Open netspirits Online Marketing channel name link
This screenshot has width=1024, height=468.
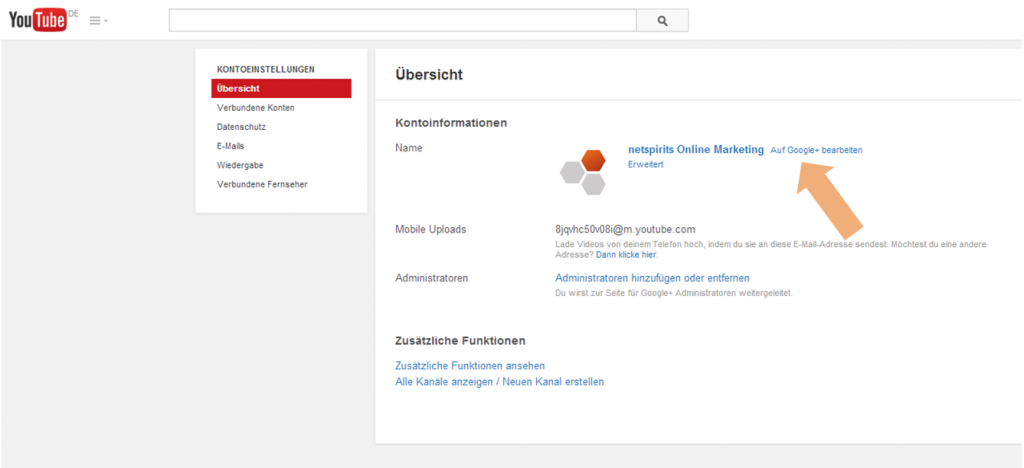[x=695, y=149]
